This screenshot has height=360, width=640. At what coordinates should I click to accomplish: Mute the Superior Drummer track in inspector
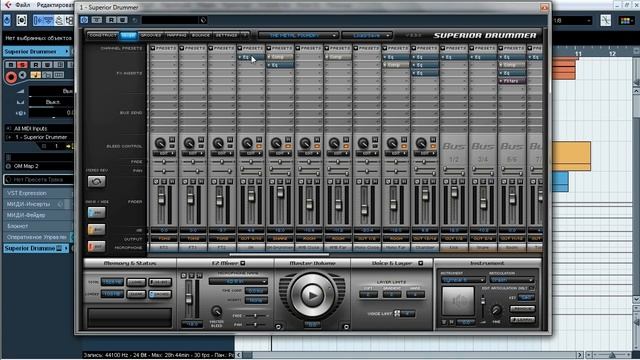[x=11, y=65]
